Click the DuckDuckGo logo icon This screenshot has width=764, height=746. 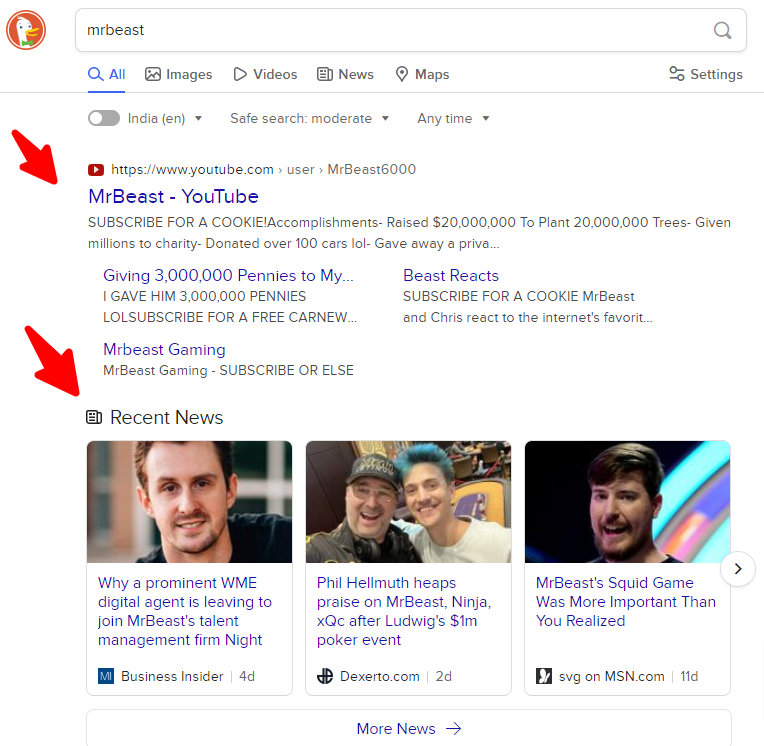click(26, 30)
